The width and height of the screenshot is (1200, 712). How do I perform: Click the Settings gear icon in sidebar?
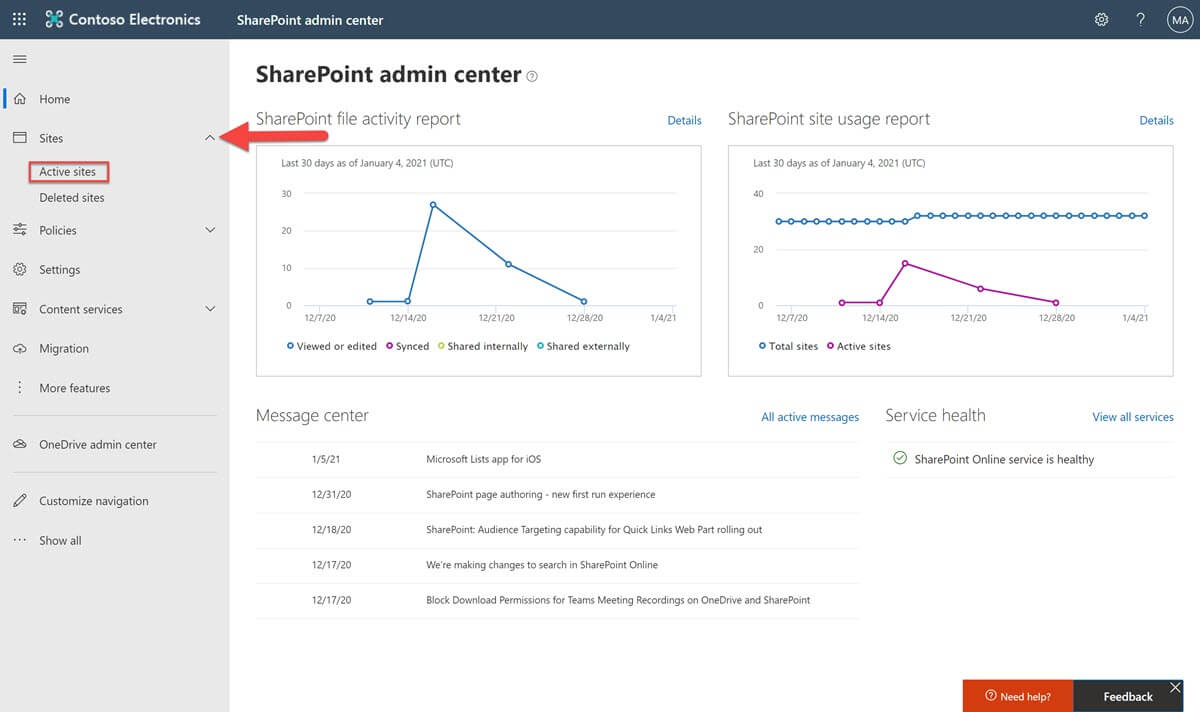[x=19, y=270]
